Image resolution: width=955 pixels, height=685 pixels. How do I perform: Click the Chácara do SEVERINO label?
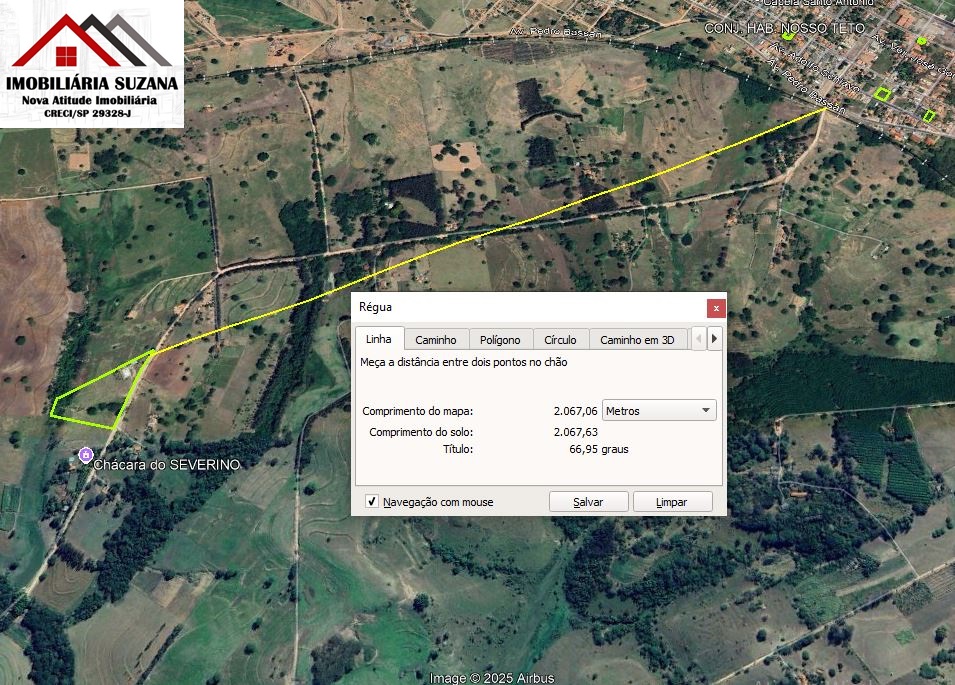(x=167, y=465)
